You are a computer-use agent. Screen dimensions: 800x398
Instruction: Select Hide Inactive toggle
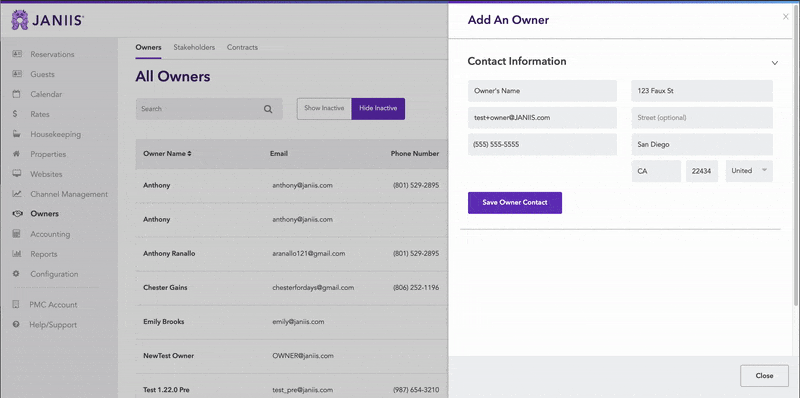(378, 109)
